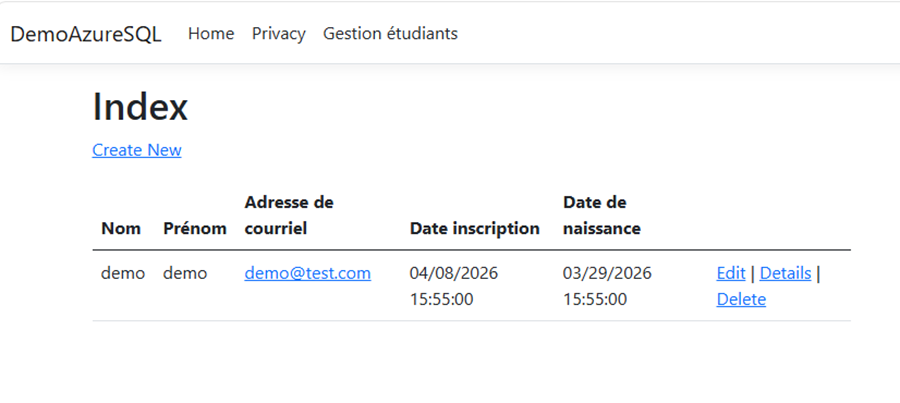Go to the Privacy page
The image size is (900, 403).
[278, 34]
